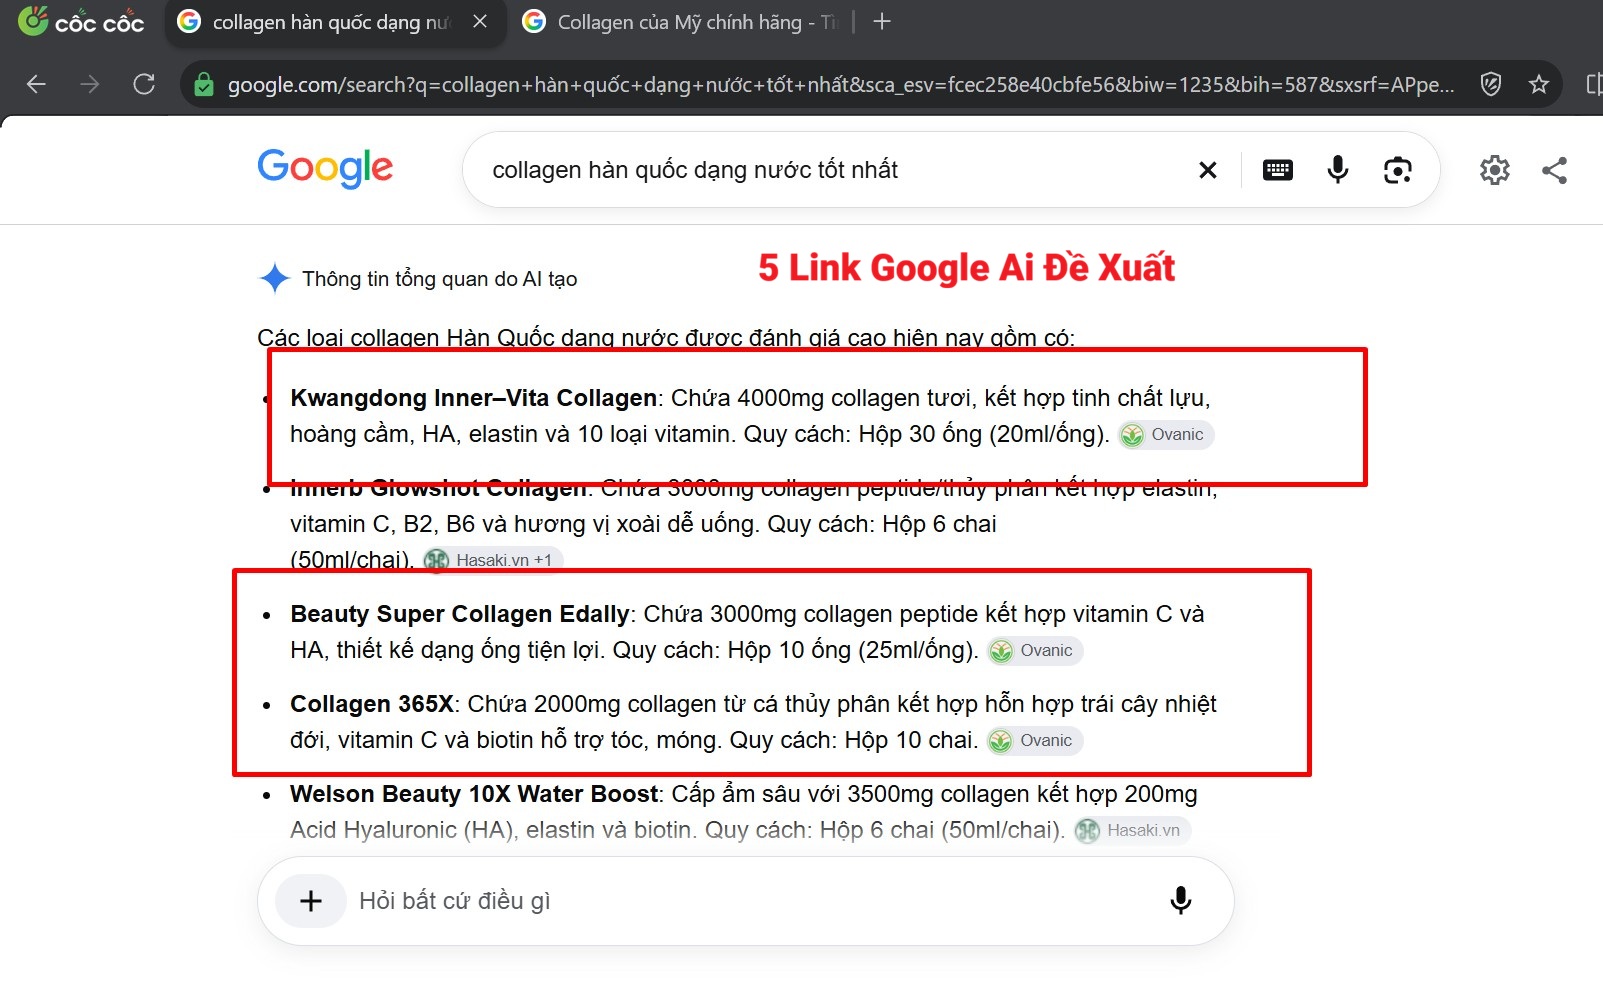Open the shield protection icon in address bar
1603x996 pixels.
coord(1491,85)
